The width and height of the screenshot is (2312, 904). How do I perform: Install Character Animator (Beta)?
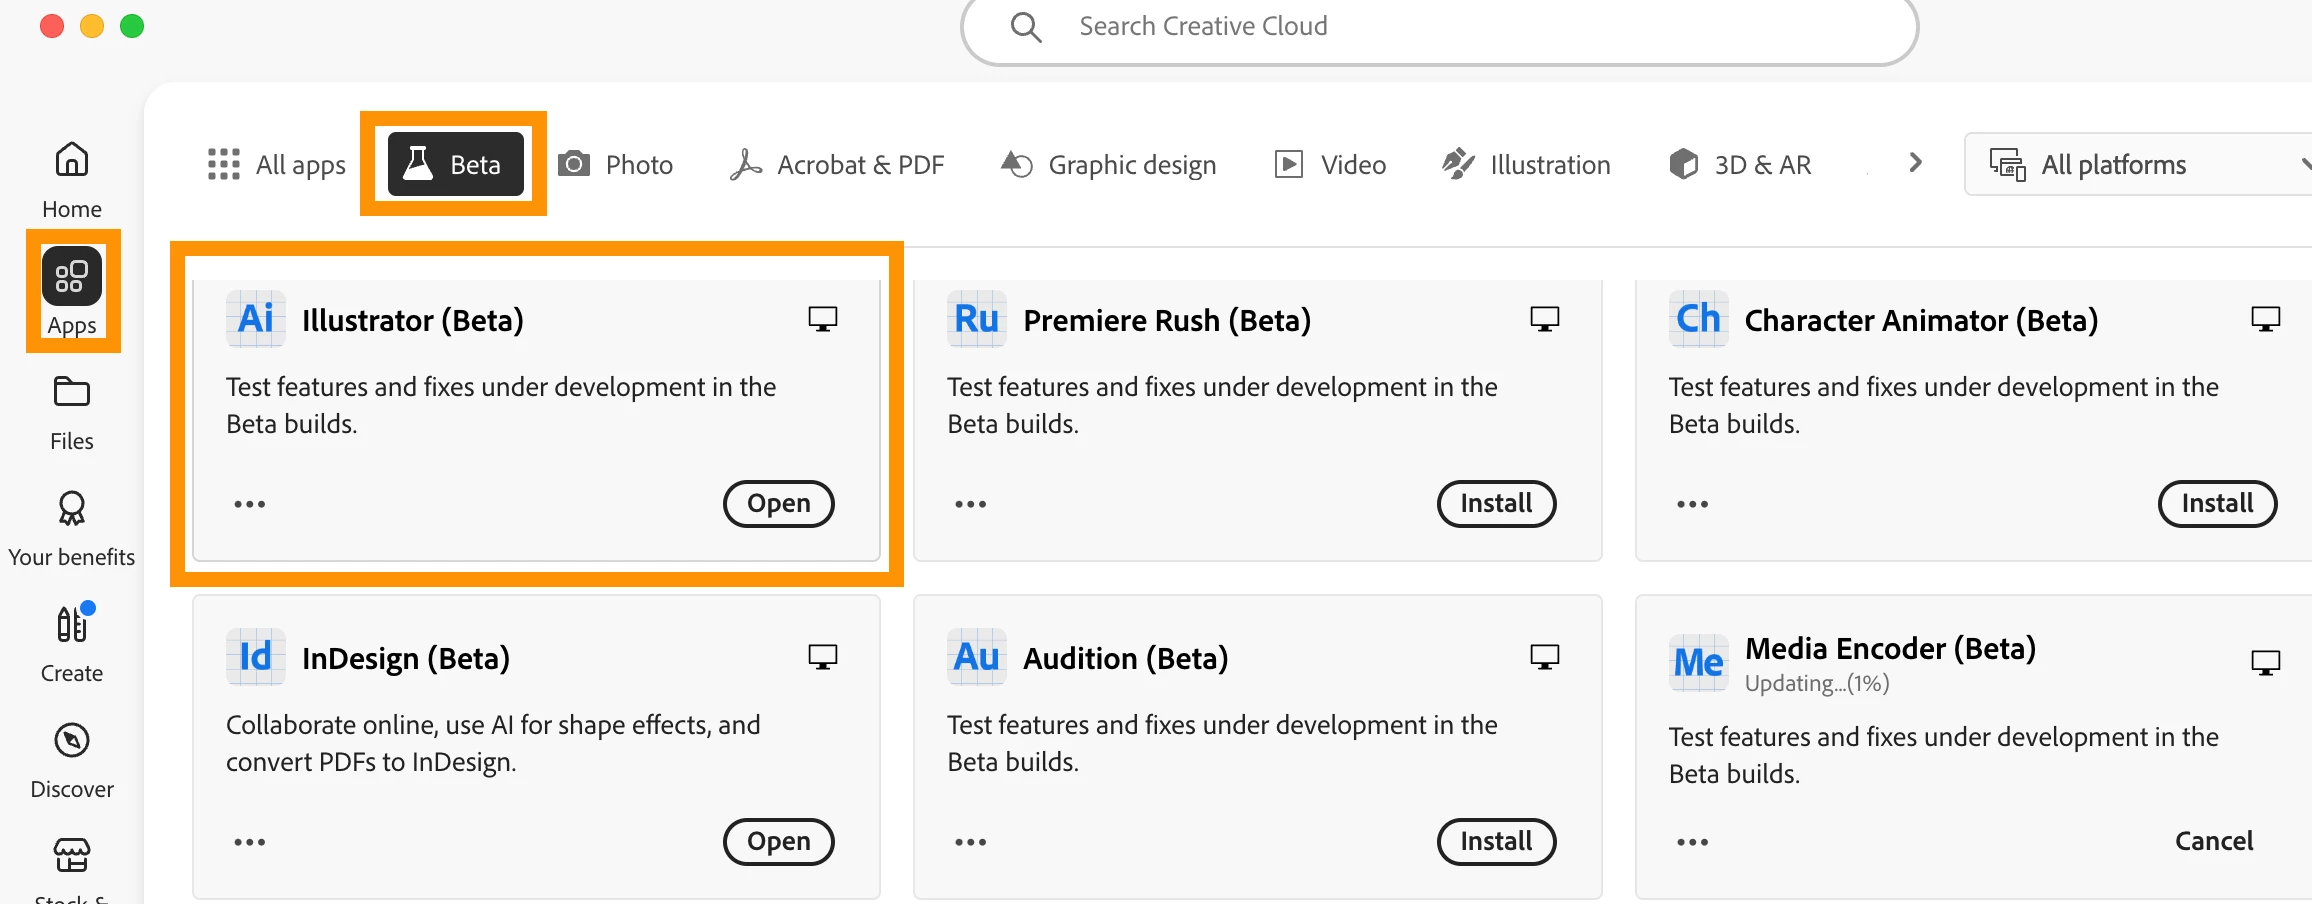pos(2217,504)
